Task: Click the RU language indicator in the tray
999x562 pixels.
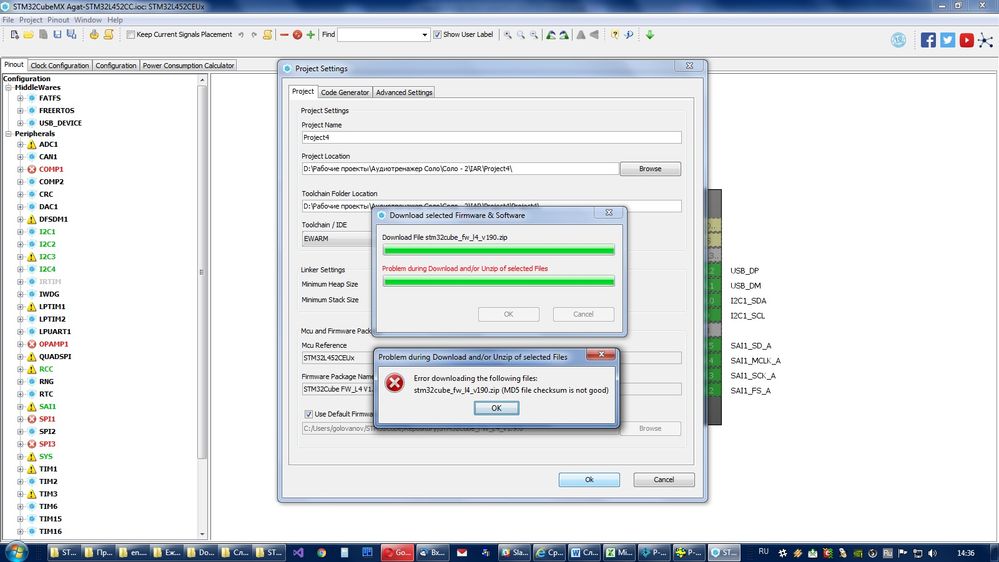Action: [763, 552]
